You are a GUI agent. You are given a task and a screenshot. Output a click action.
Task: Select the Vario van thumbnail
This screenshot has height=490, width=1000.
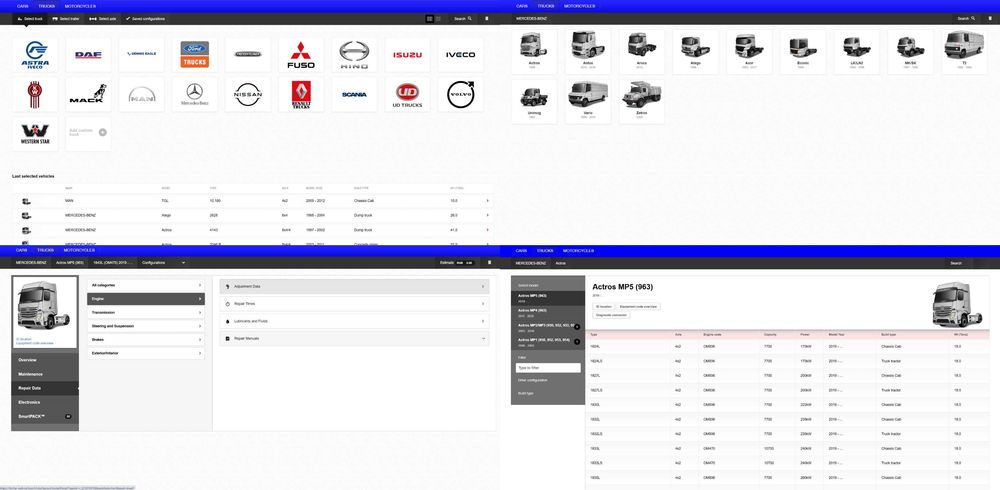[588, 101]
